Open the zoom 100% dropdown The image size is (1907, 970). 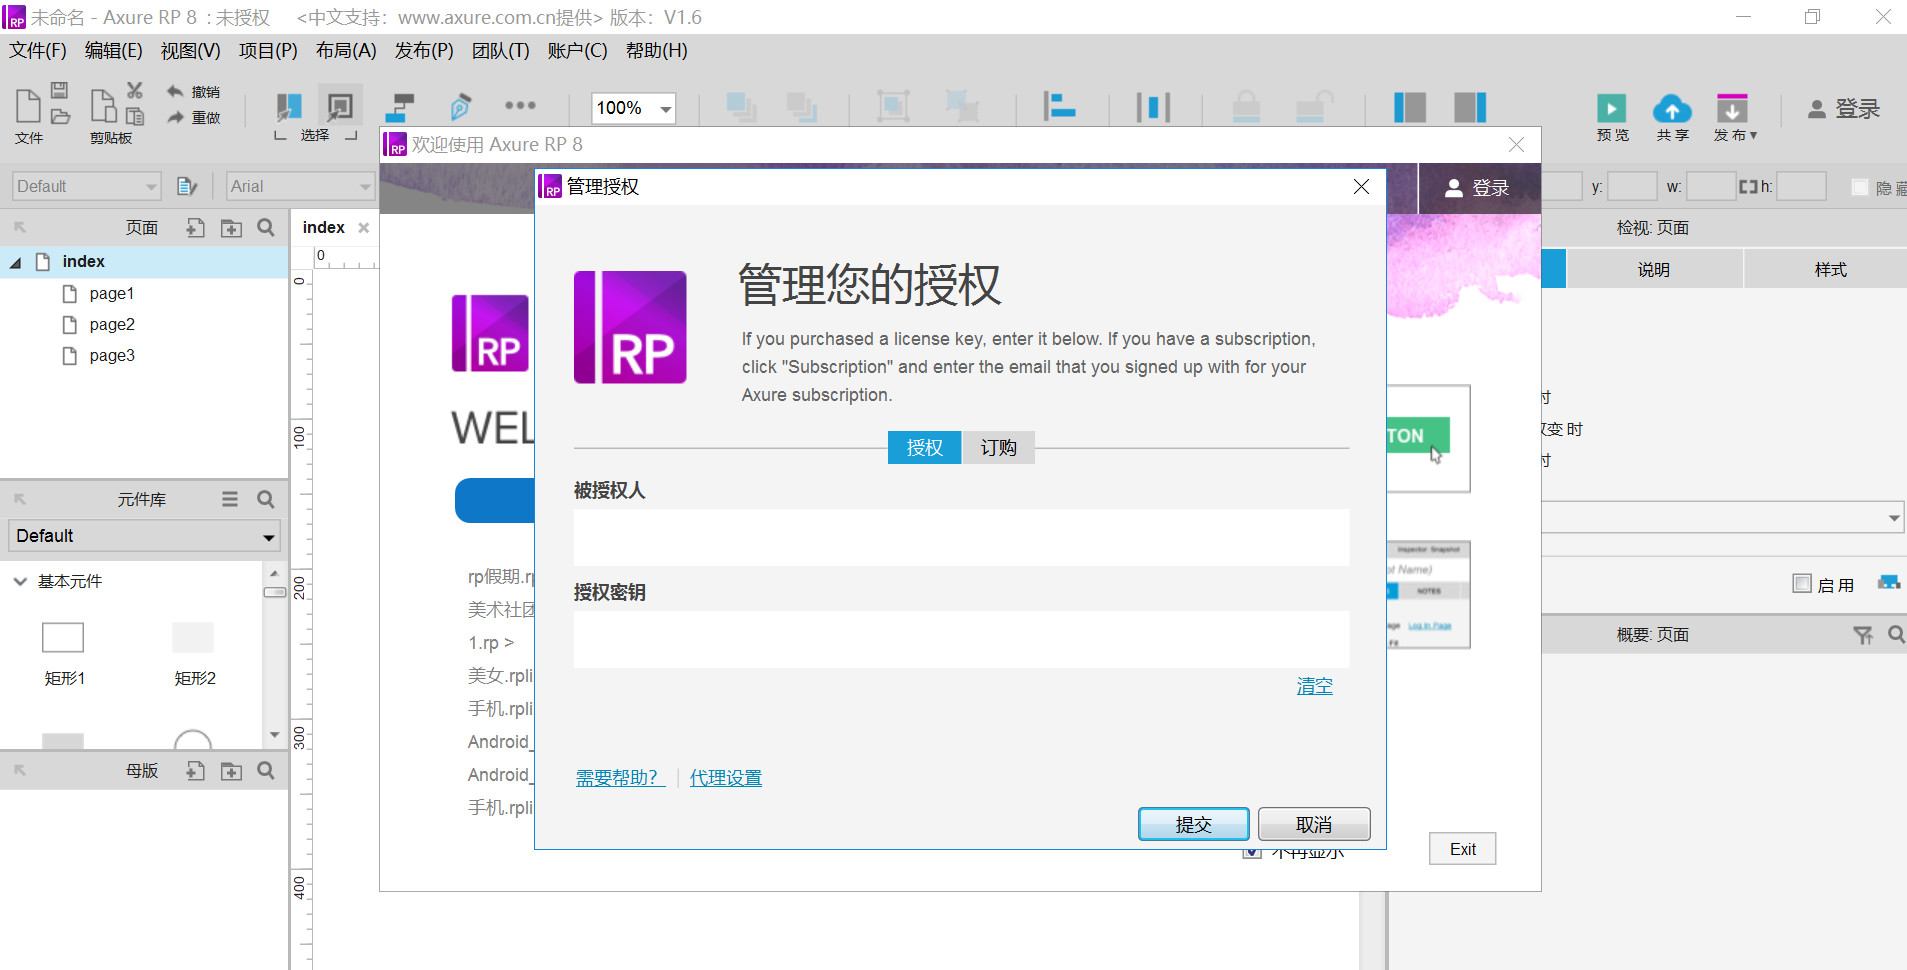(665, 108)
